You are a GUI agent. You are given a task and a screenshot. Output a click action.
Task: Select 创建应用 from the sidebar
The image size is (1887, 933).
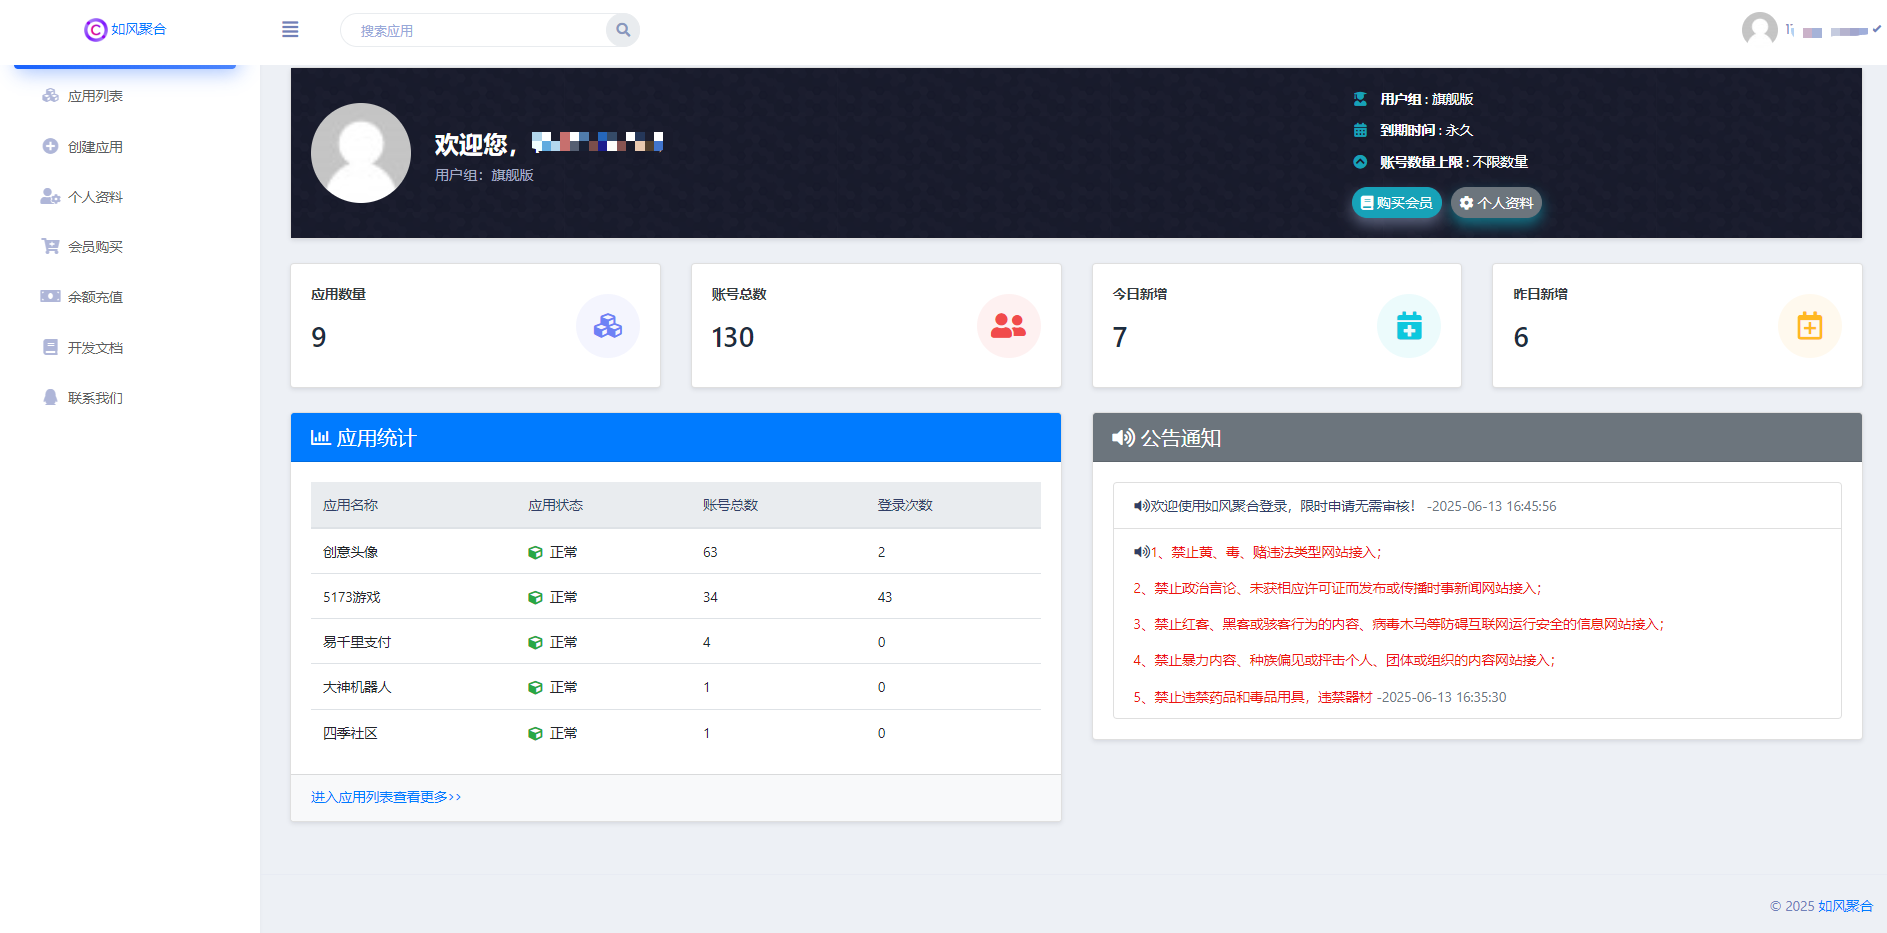(x=95, y=147)
